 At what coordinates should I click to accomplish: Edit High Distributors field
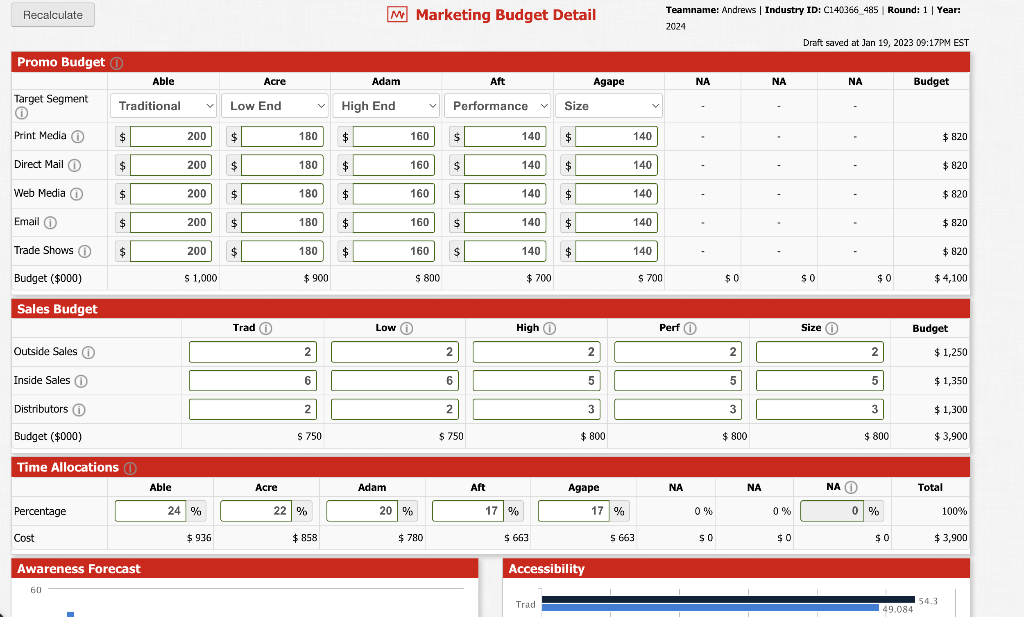point(536,409)
